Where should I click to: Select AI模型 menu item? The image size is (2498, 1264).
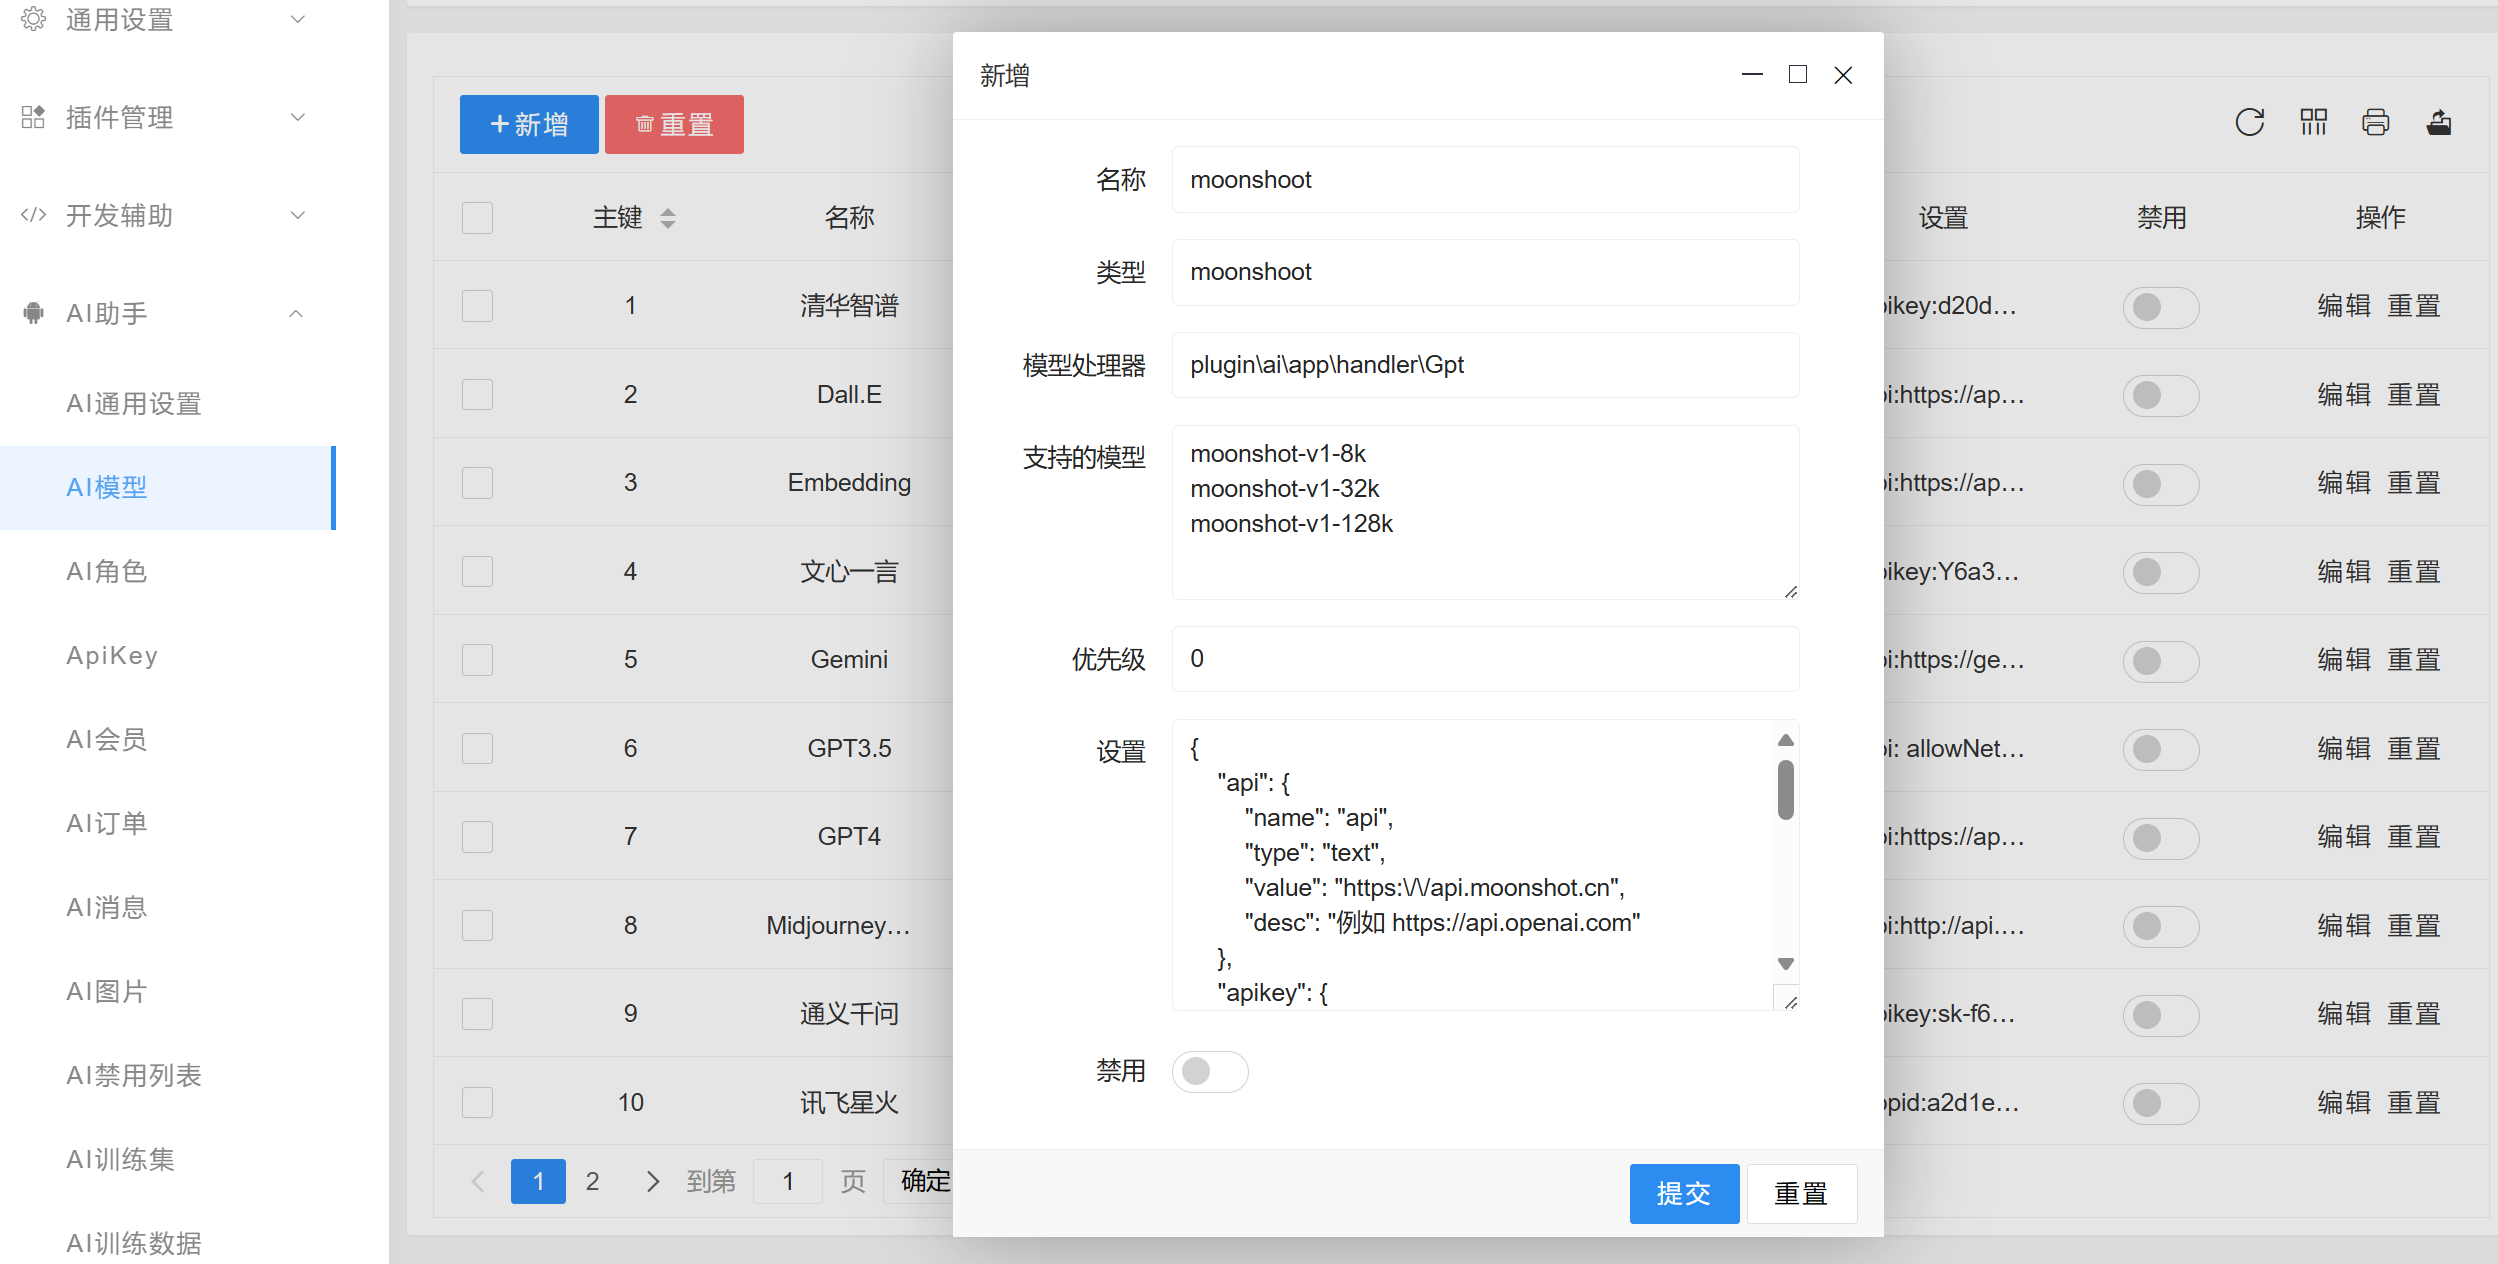click(168, 488)
